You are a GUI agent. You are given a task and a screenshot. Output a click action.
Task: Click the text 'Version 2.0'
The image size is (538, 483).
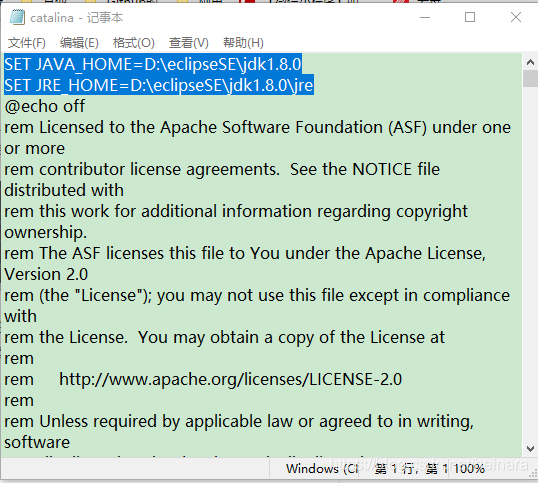click(46, 274)
